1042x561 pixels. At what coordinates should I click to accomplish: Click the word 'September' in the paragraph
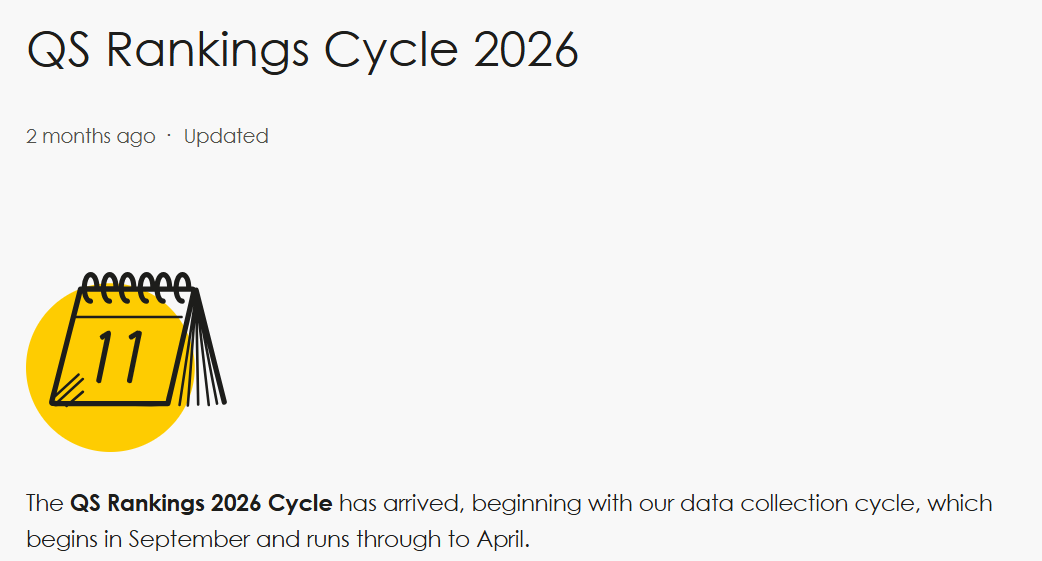(x=189, y=539)
